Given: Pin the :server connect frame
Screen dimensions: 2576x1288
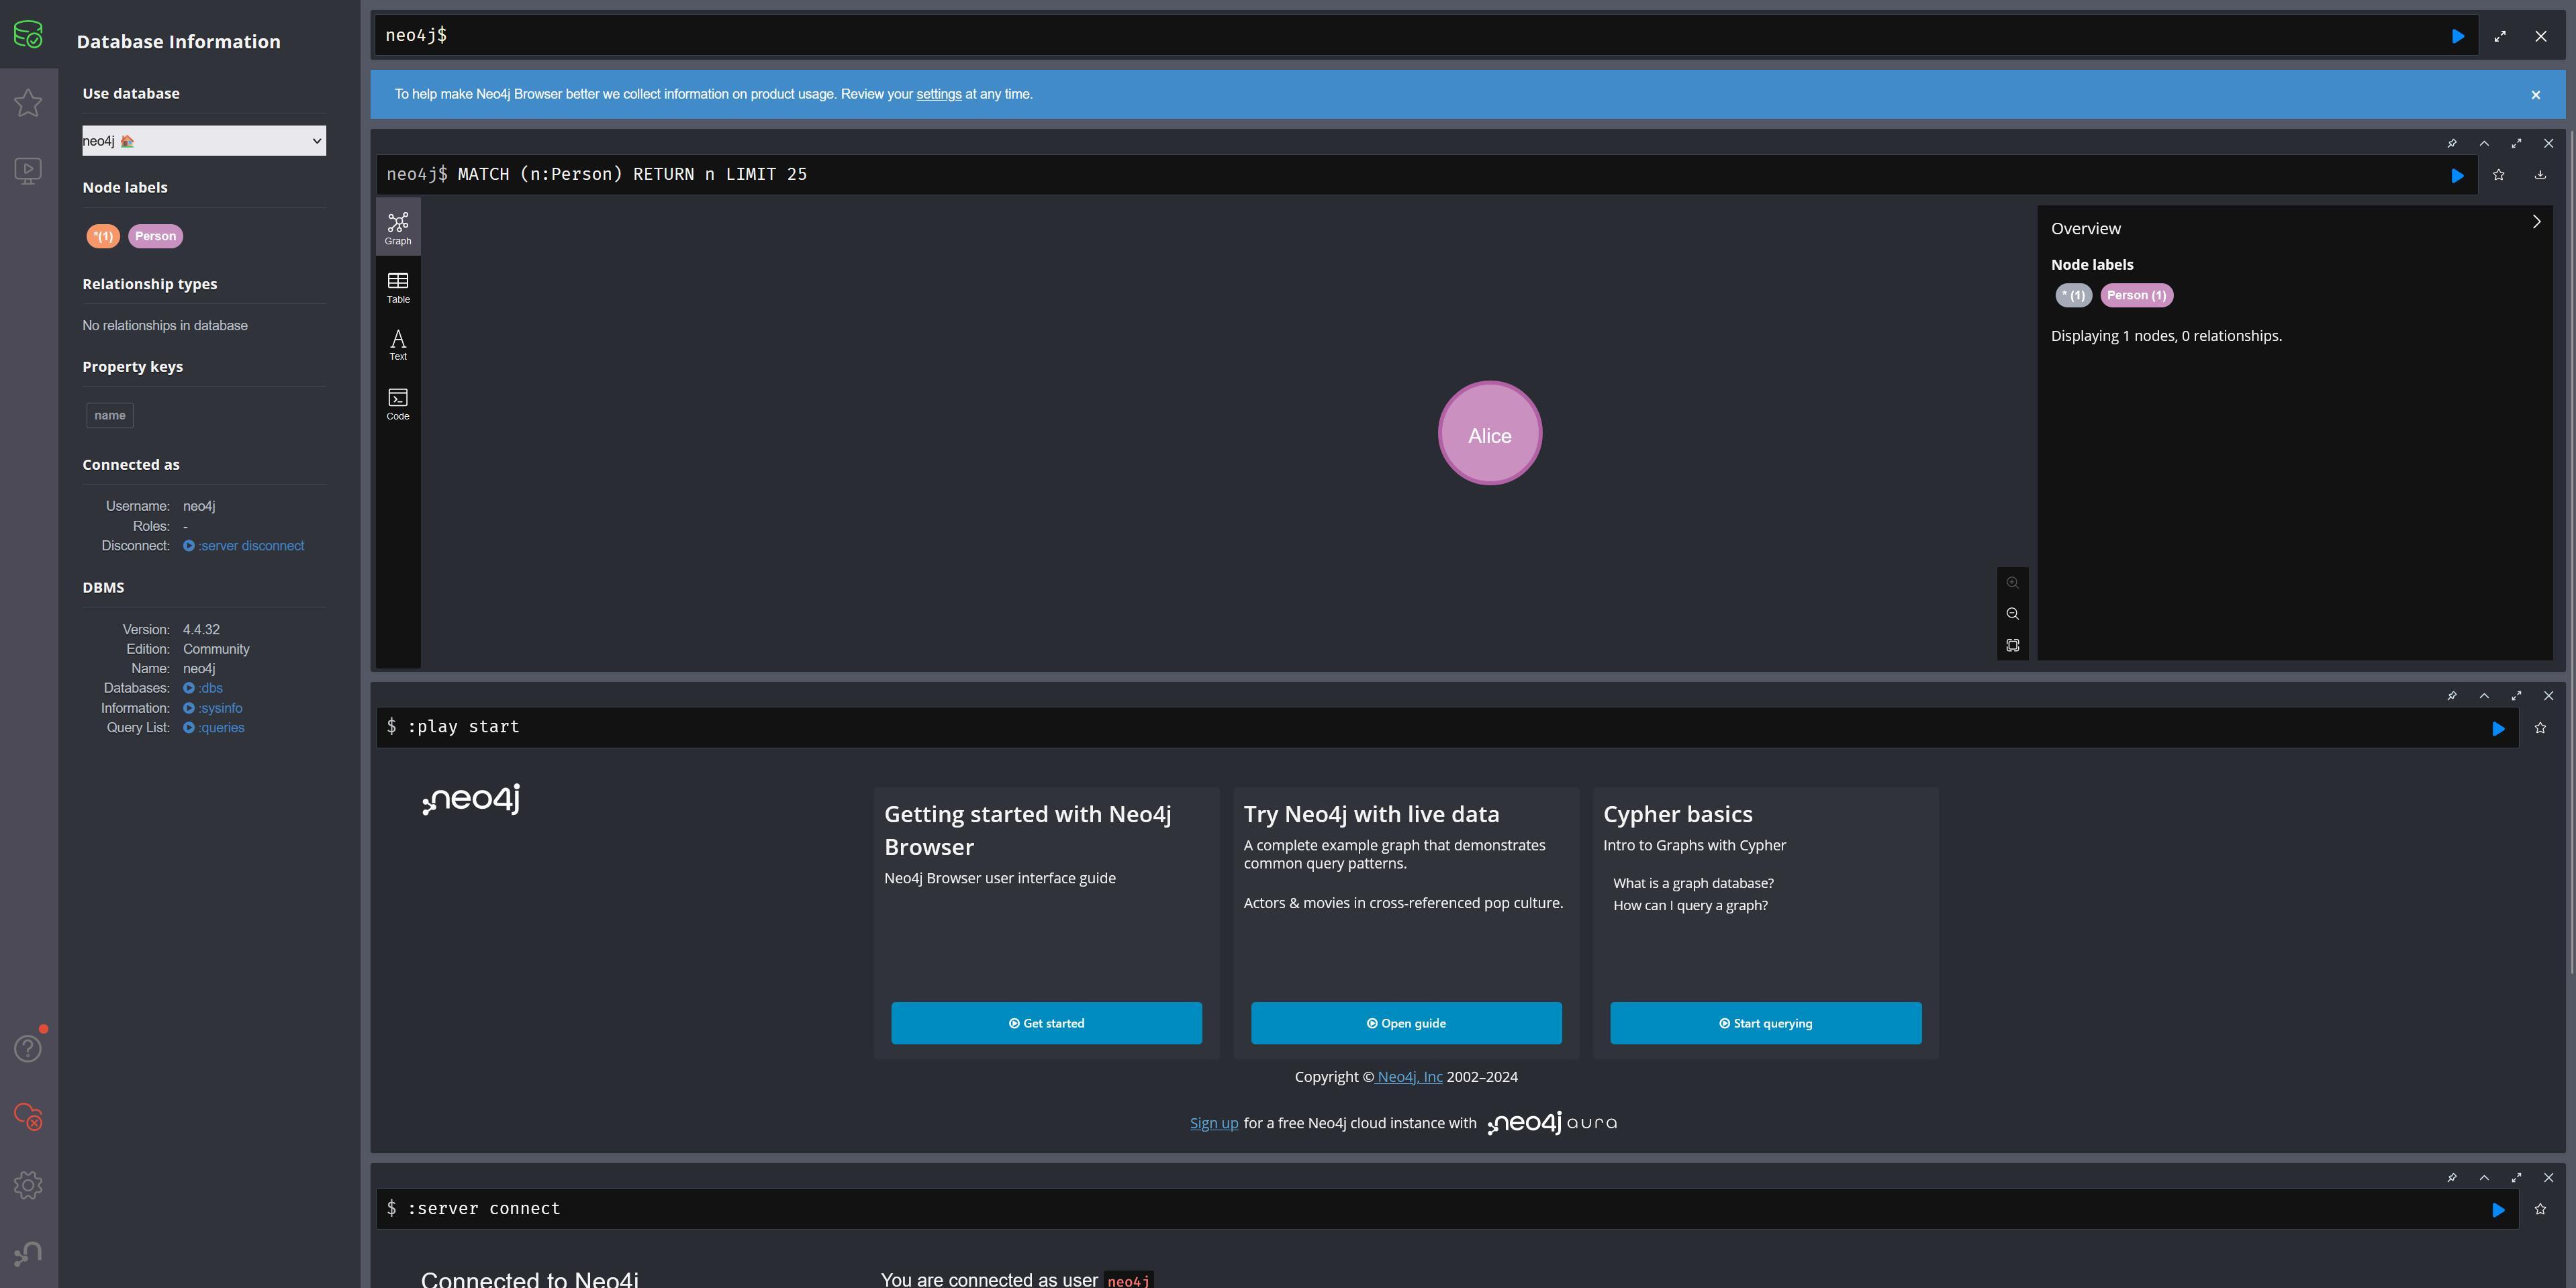Looking at the screenshot, I should click(2451, 1178).
